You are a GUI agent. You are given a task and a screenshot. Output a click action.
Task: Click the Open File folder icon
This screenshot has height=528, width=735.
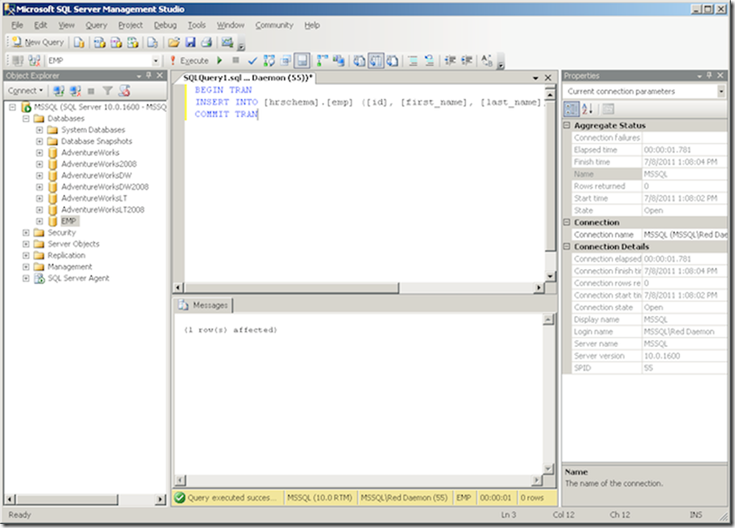[173, 43]
